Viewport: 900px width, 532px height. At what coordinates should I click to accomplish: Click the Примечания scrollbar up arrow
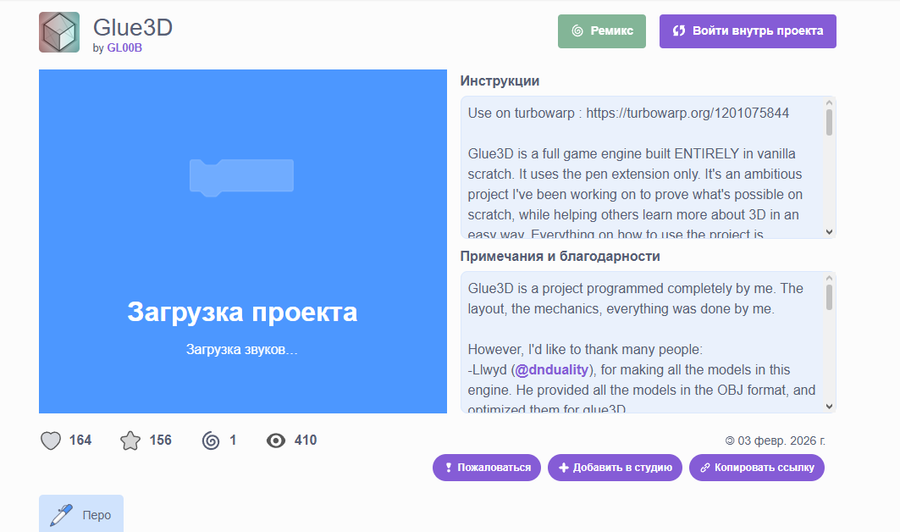[x=829, y=278]
